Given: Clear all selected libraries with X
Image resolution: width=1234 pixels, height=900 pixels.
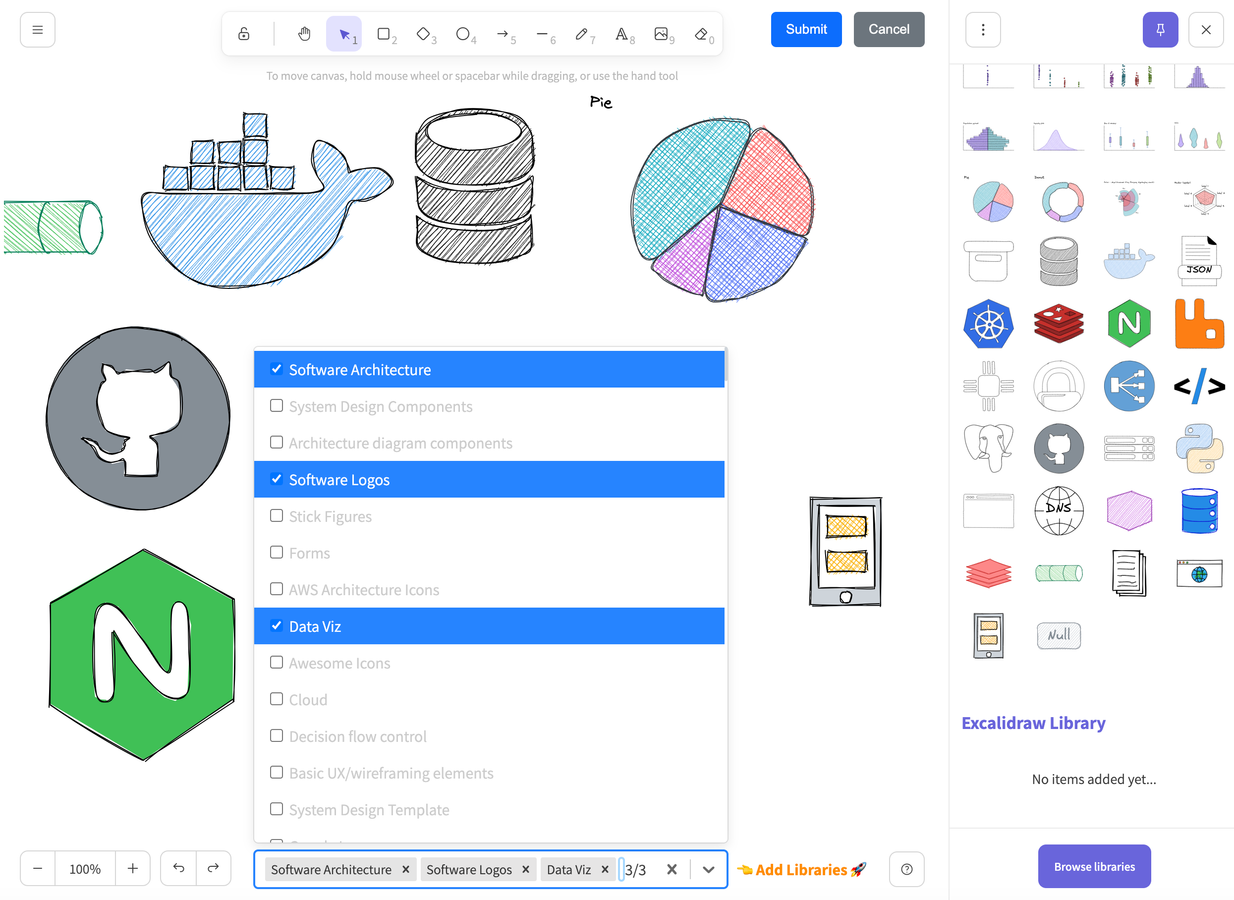Looking at the screenshot, I should pyautogui.click(x=672, y=870).
